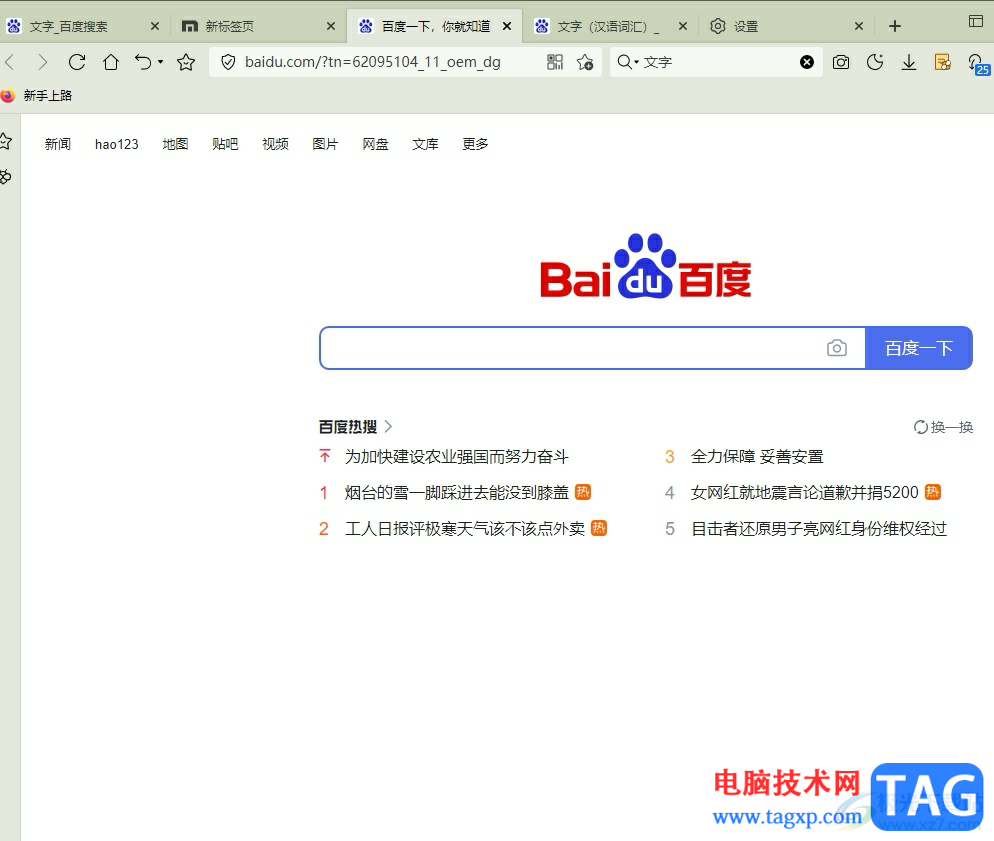Open 文库 link
Viewport: 994px width, 841px height.
coord(425,144)
